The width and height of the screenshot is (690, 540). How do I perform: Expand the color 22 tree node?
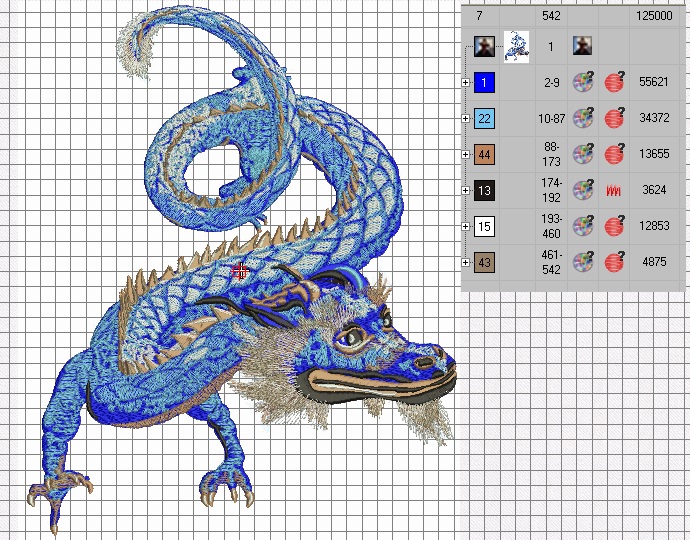click(x=466, y=118)
